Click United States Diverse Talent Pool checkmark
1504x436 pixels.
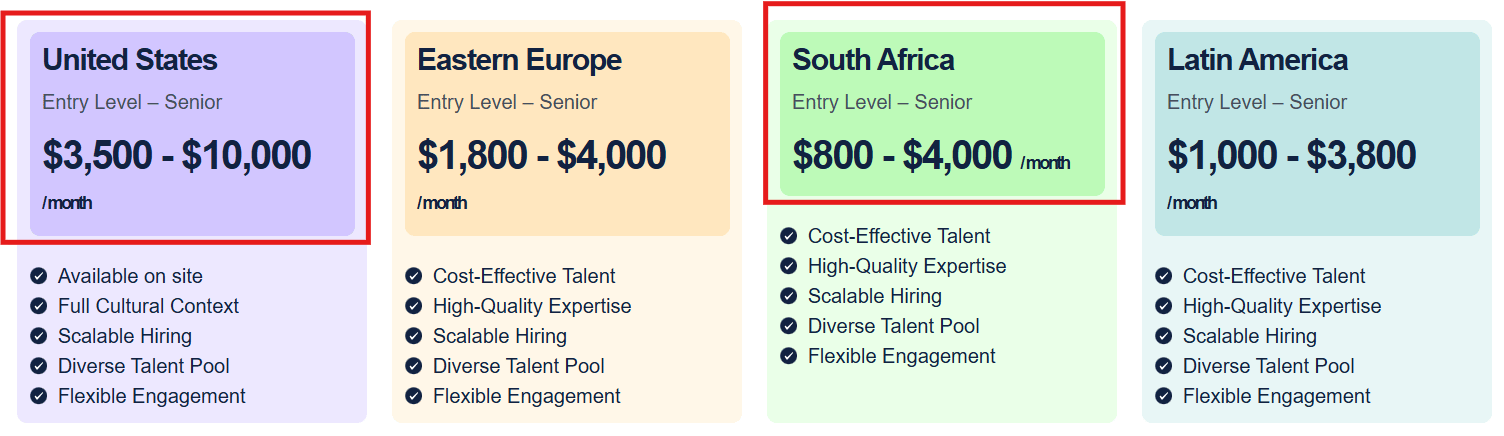(x=38, y=366)
